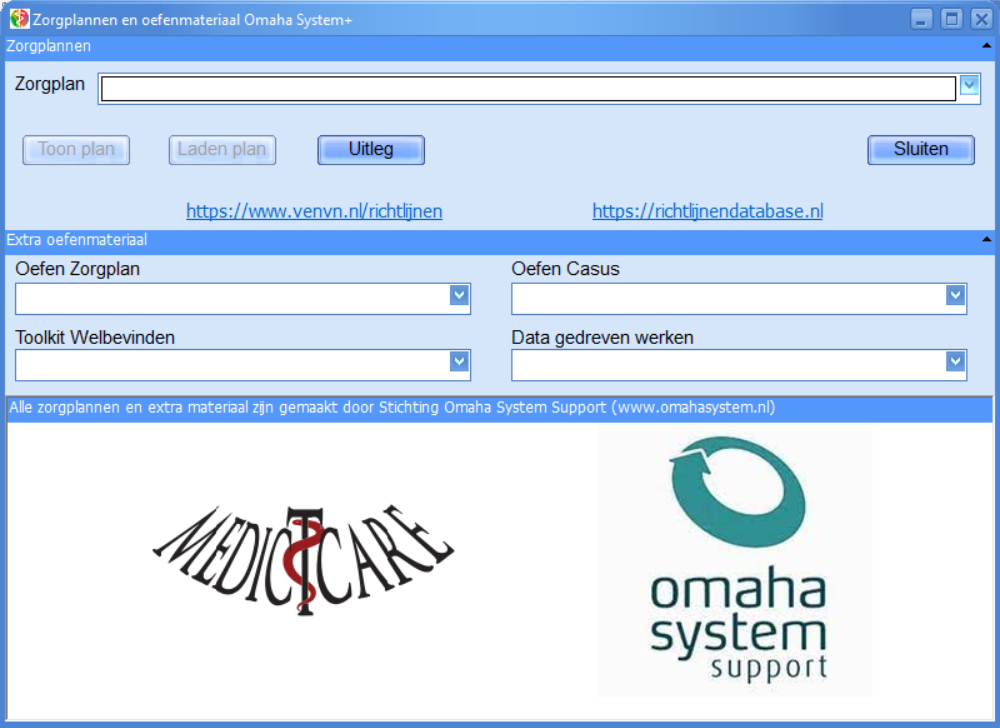Open the Zorgplan dropdown arrow
The height and width of the screenshot is (728, 1000).
969,88
